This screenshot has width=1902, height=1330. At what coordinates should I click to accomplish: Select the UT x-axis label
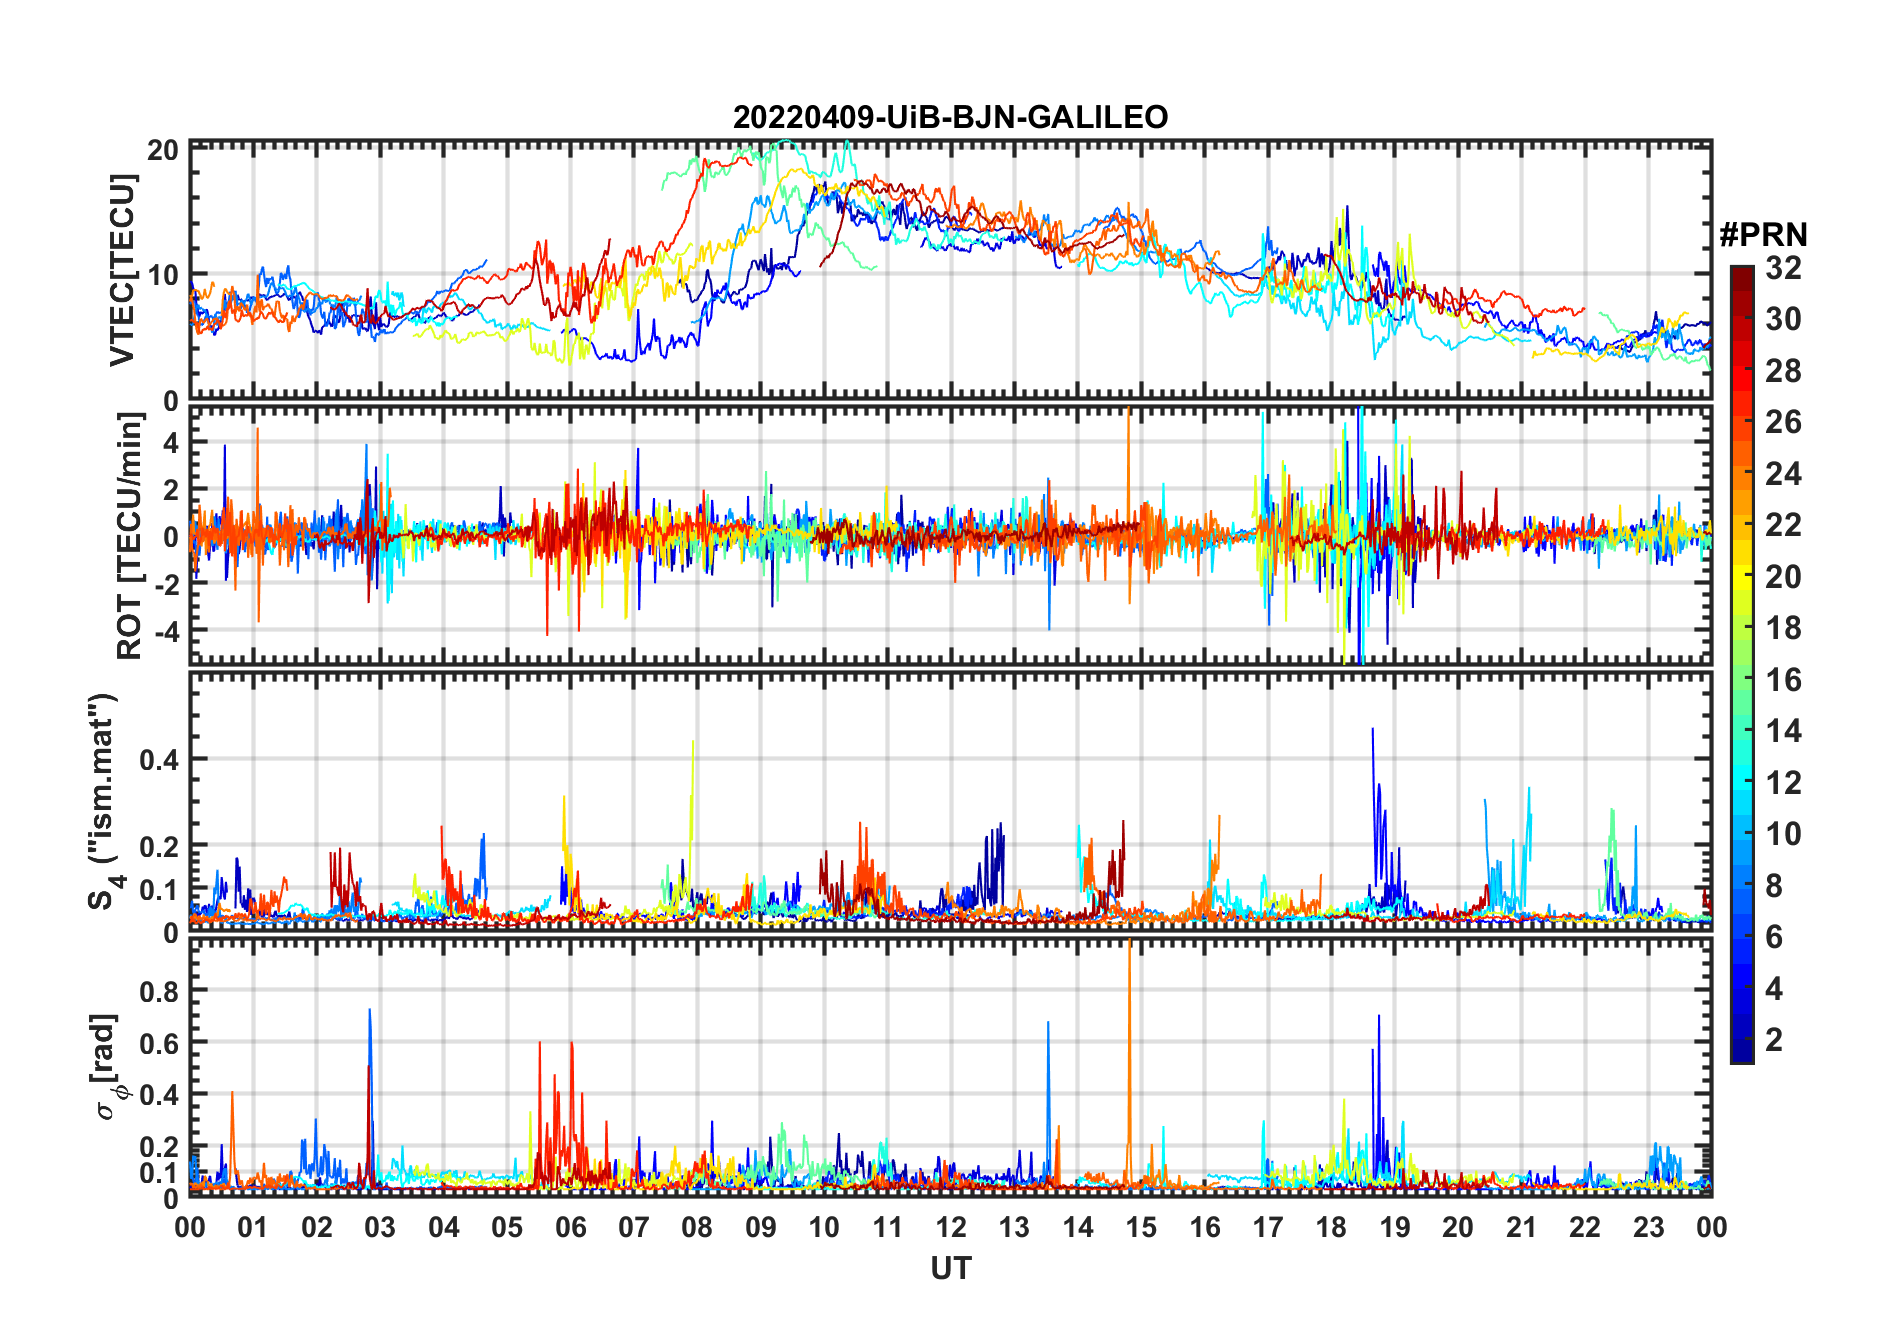pos(951,1268)
